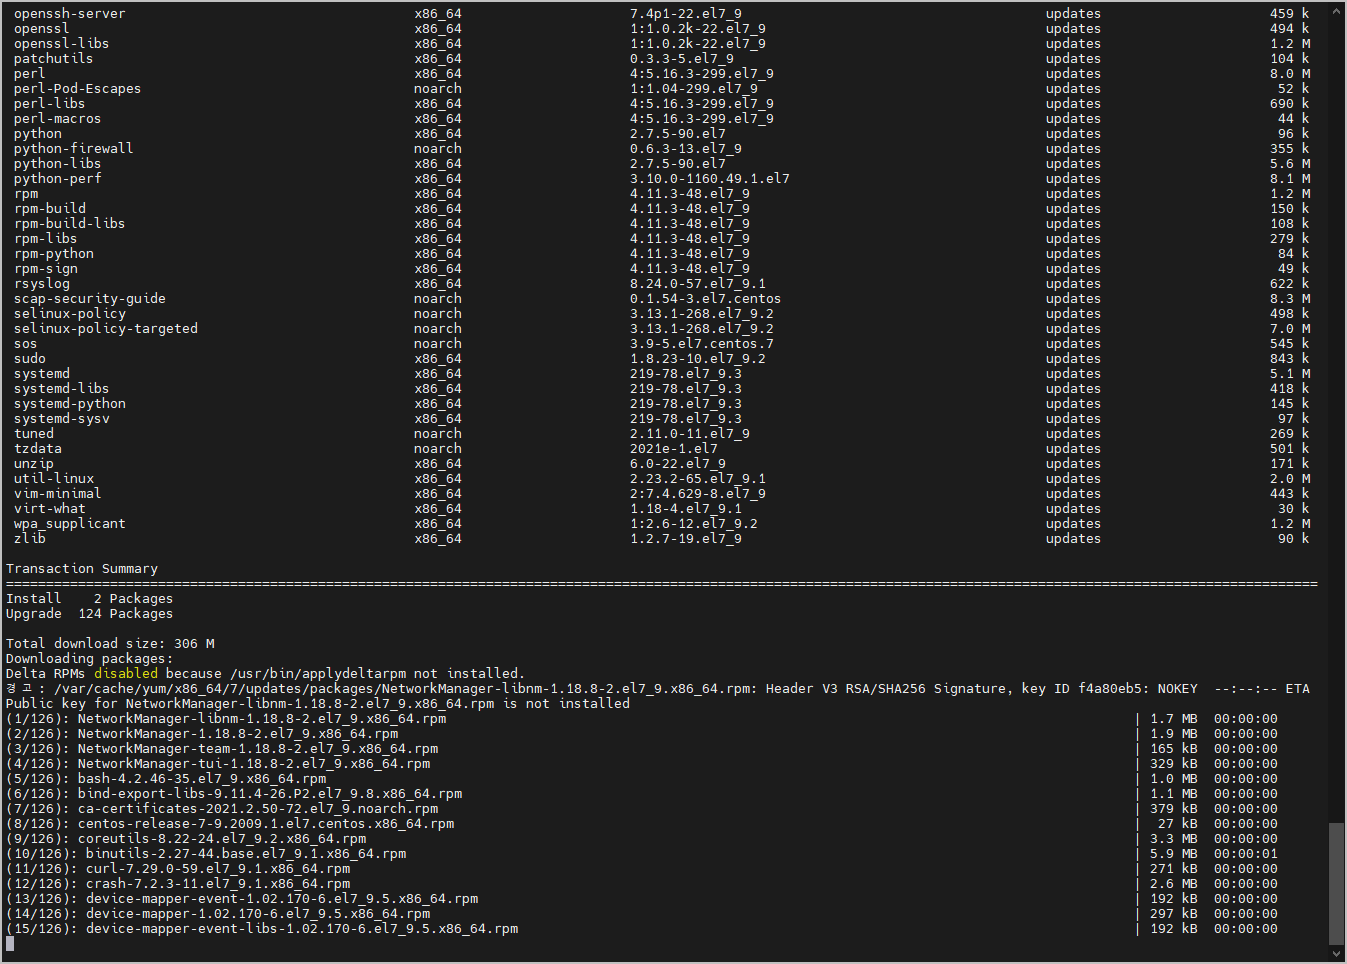Viewport: 1347px width, 964px height.
Task: Click the 'perl-Pod-Escapes' package name
Action: (78, 89)
